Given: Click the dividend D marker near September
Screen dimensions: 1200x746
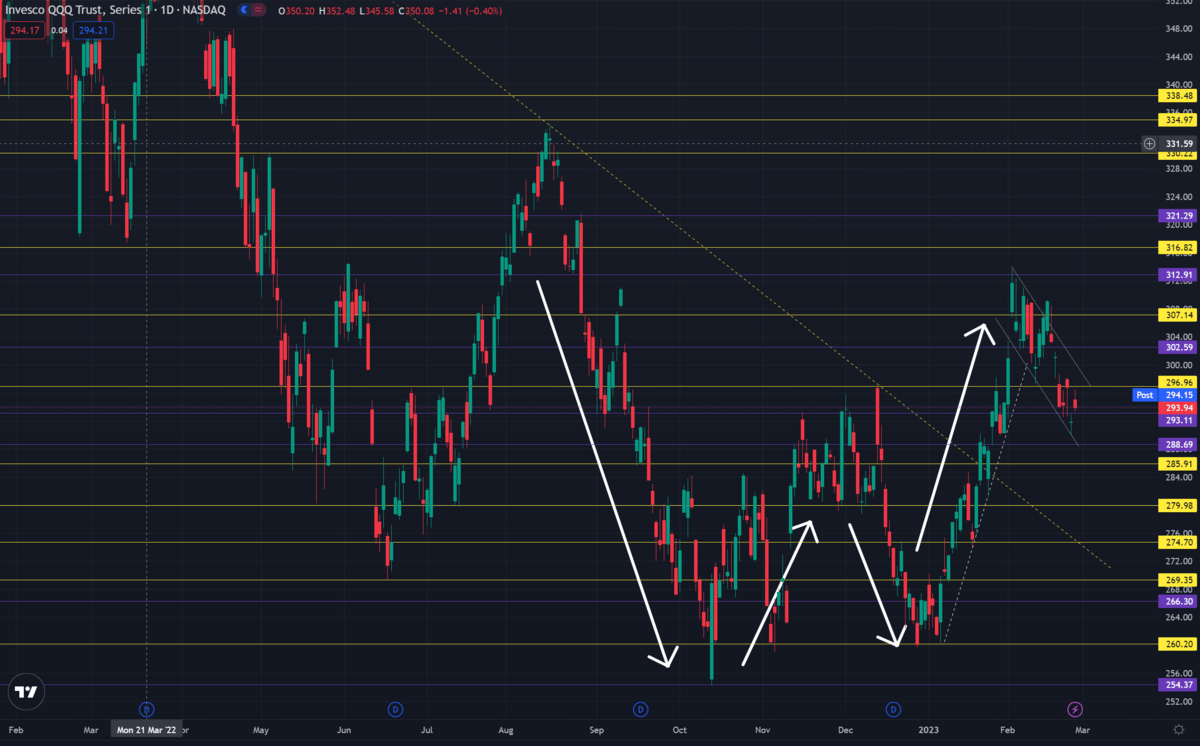Looking at the screenshot, I should (x=640, y=709).
